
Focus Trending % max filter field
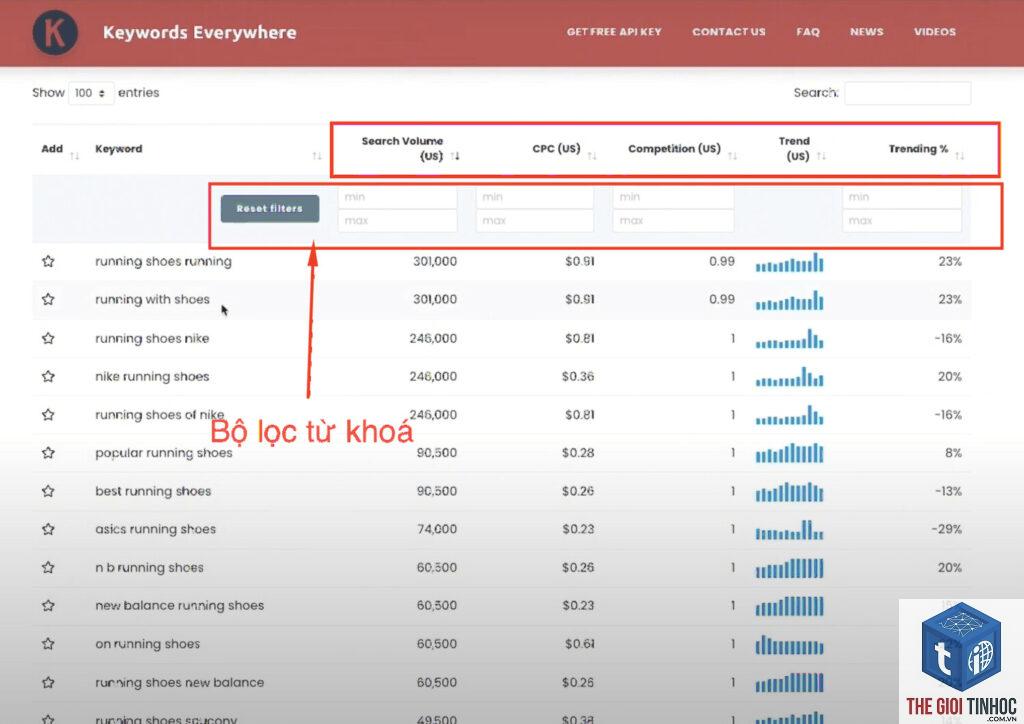click(902, 221)
